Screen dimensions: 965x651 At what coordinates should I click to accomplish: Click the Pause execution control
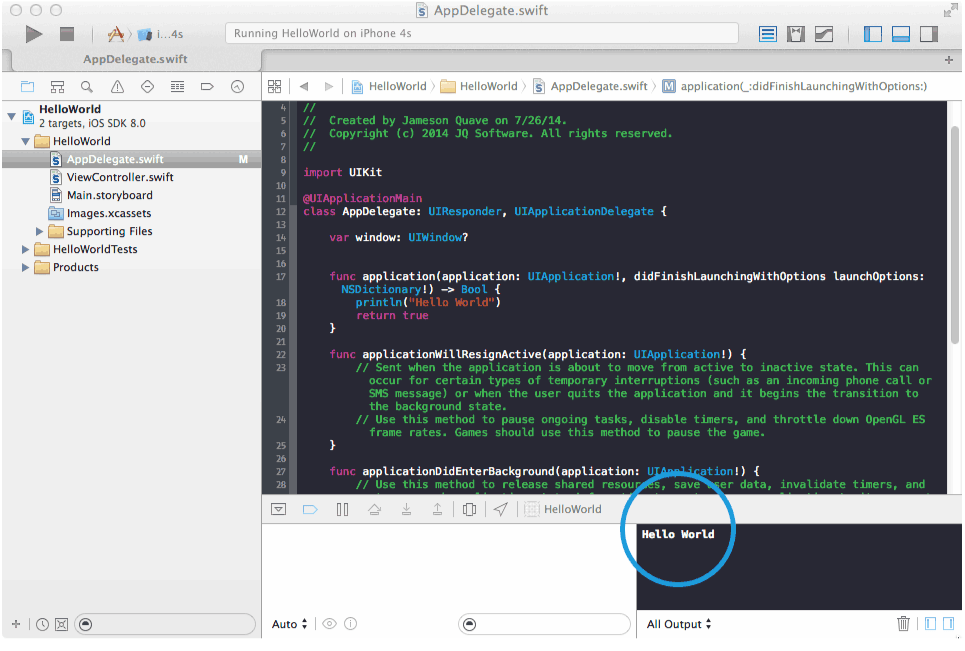(342, 509)
